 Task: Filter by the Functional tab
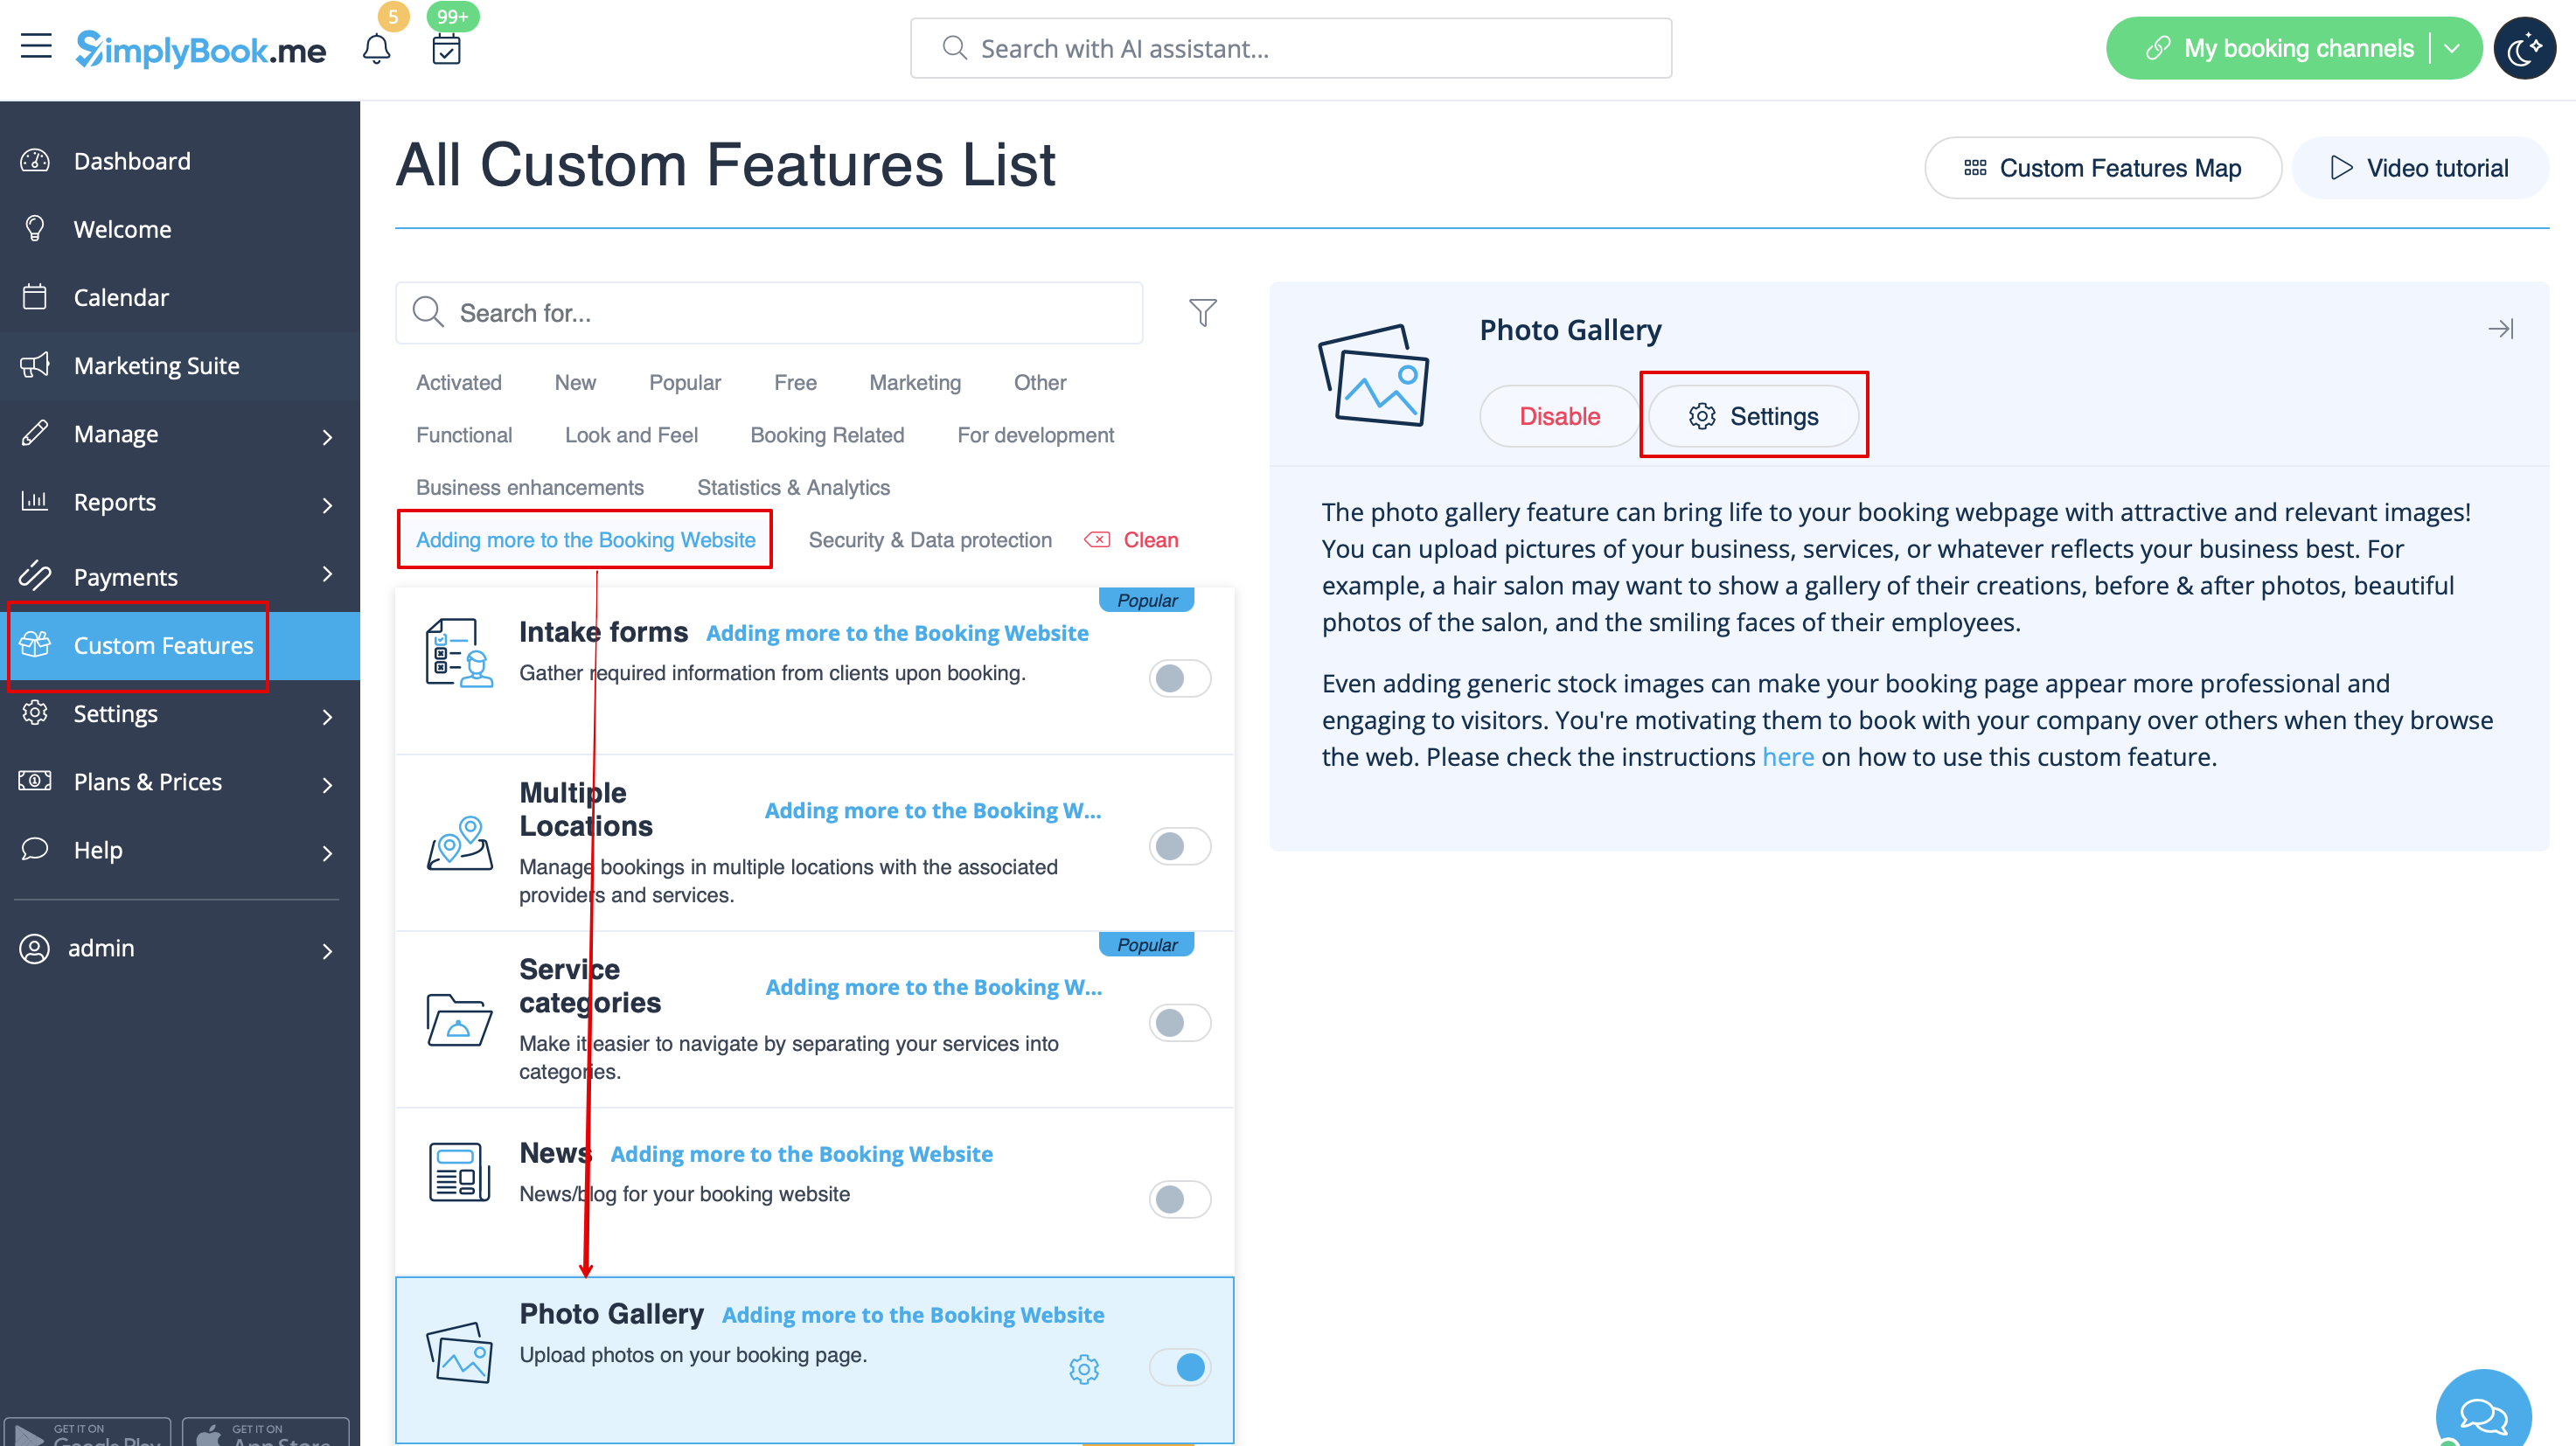pos(464,435)
